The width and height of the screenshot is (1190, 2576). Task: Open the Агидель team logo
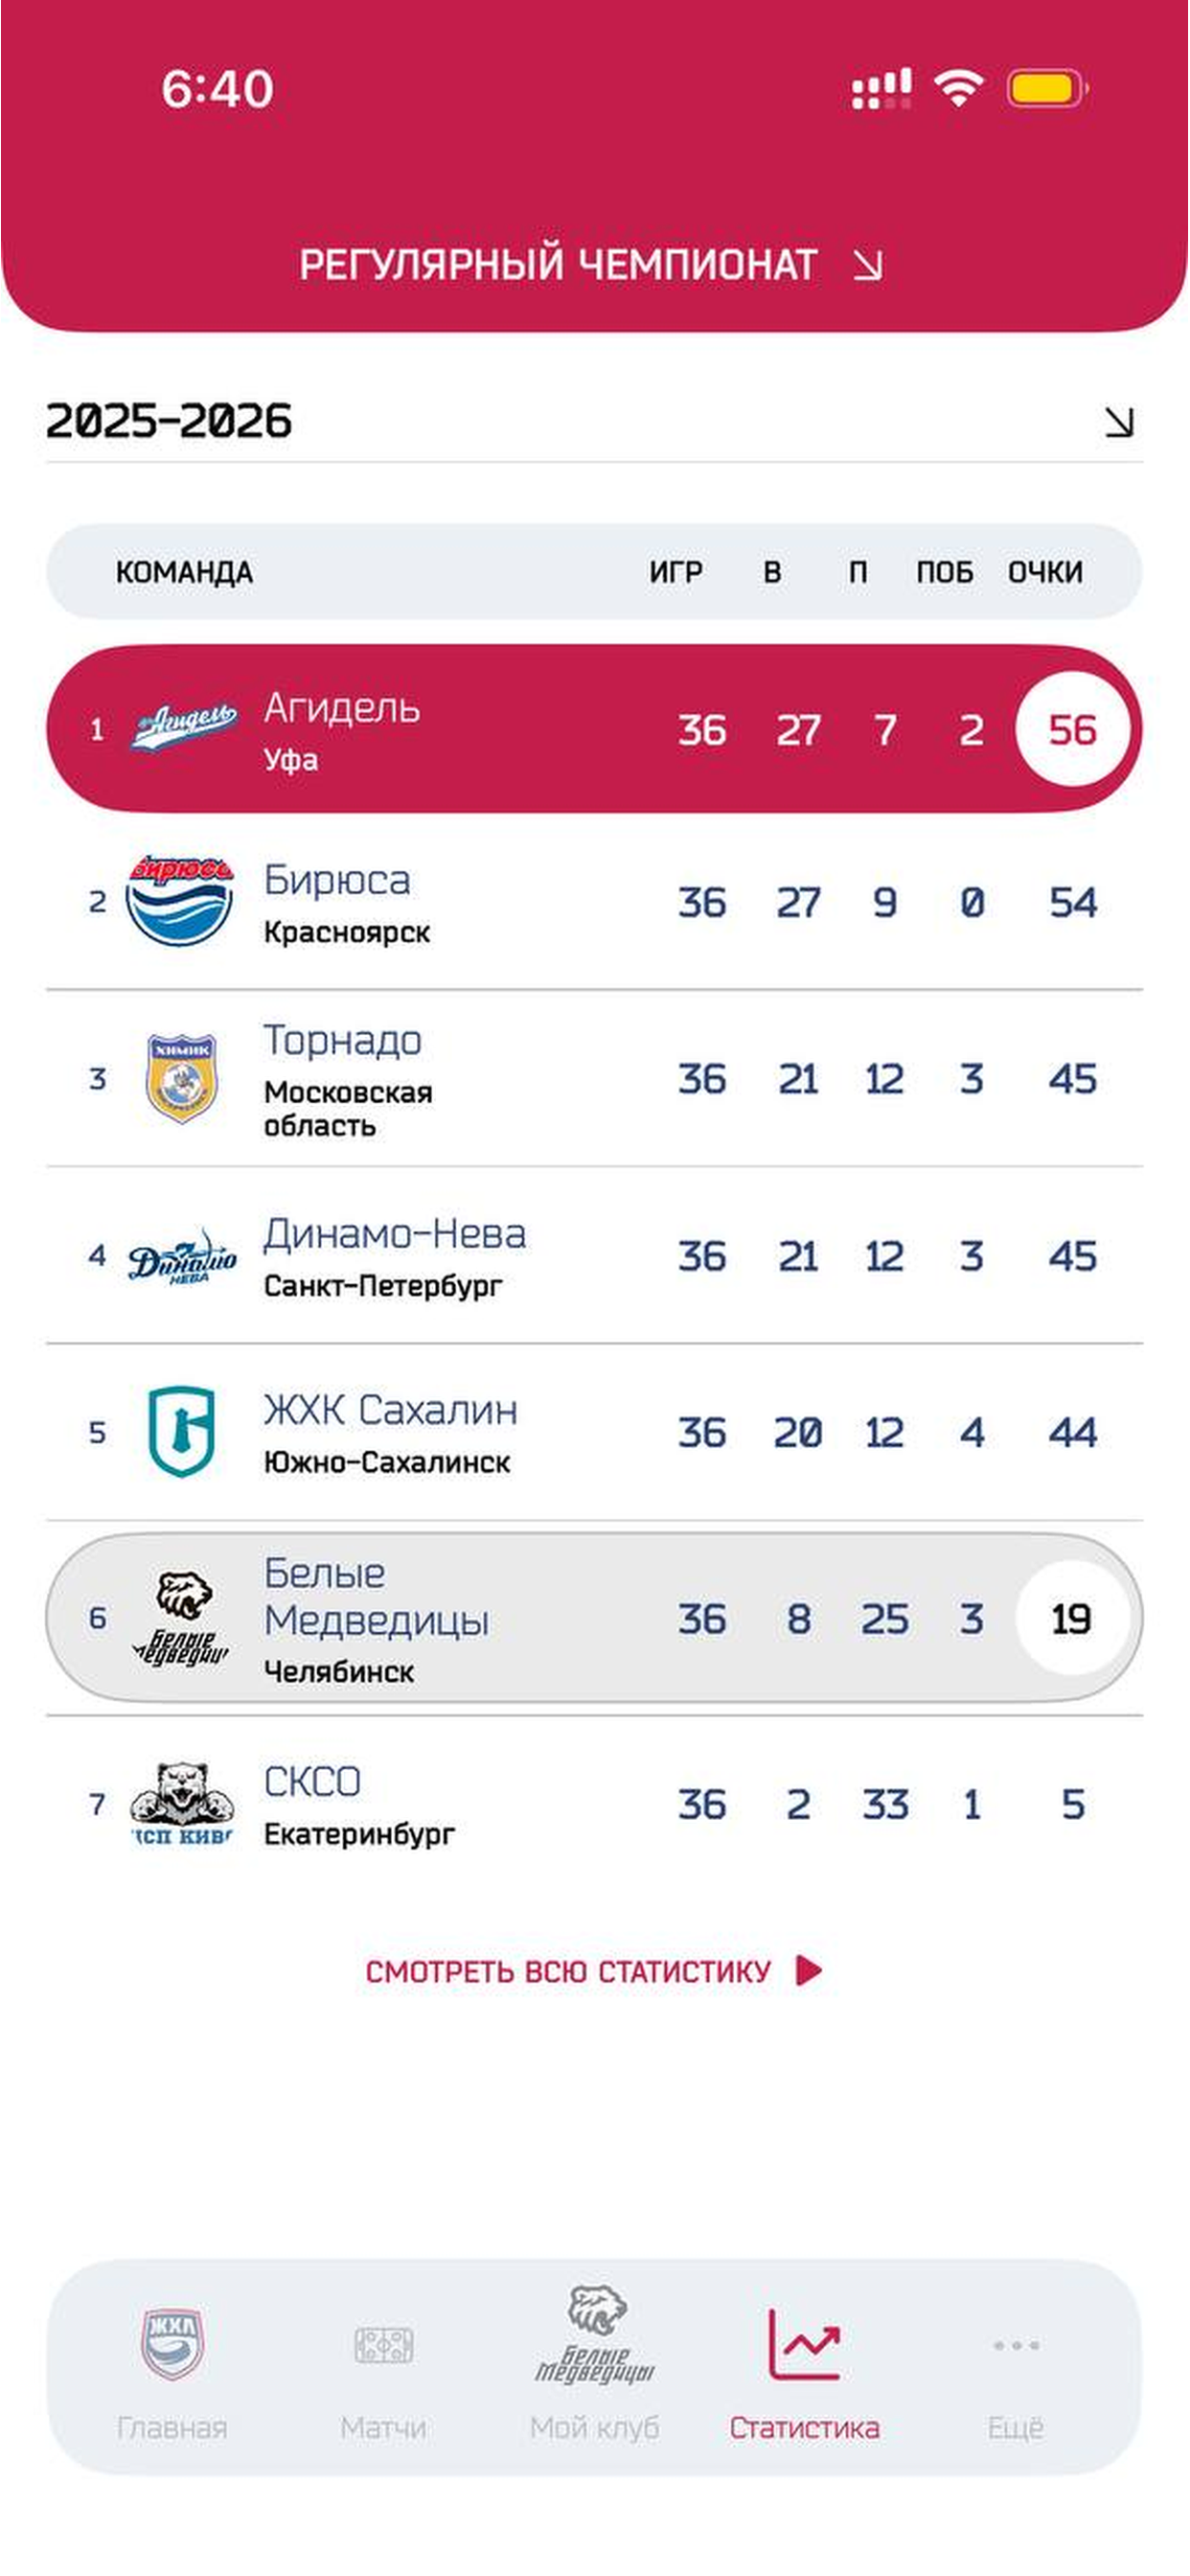(183, 727)
